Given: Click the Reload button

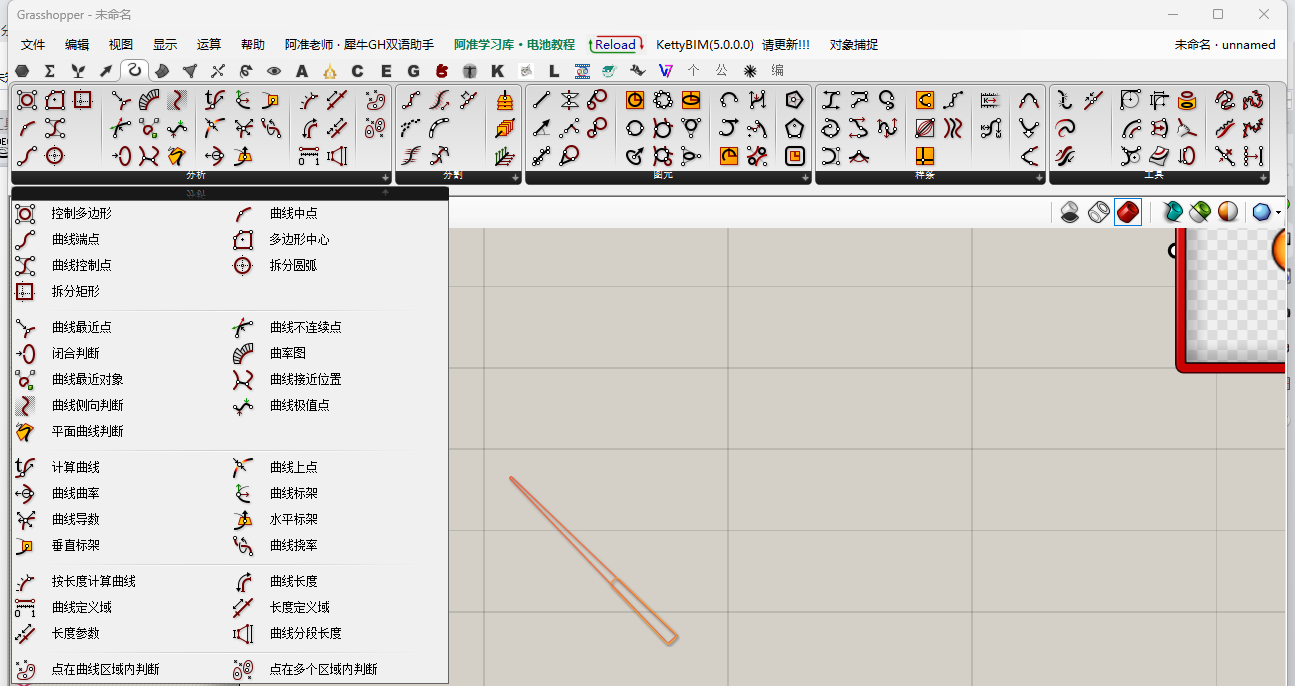Looking at the screenshot, I should [x=615, y=44].
